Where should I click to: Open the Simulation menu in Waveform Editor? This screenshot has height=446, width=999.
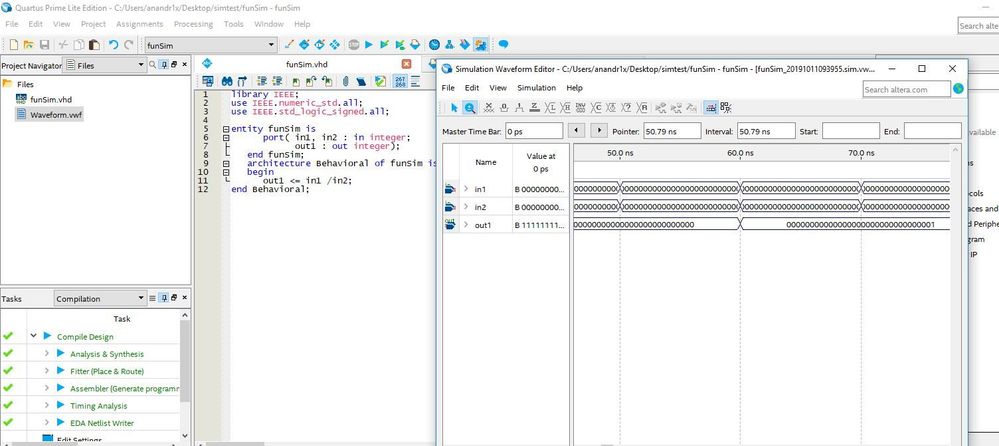click(x=536, y=88)
